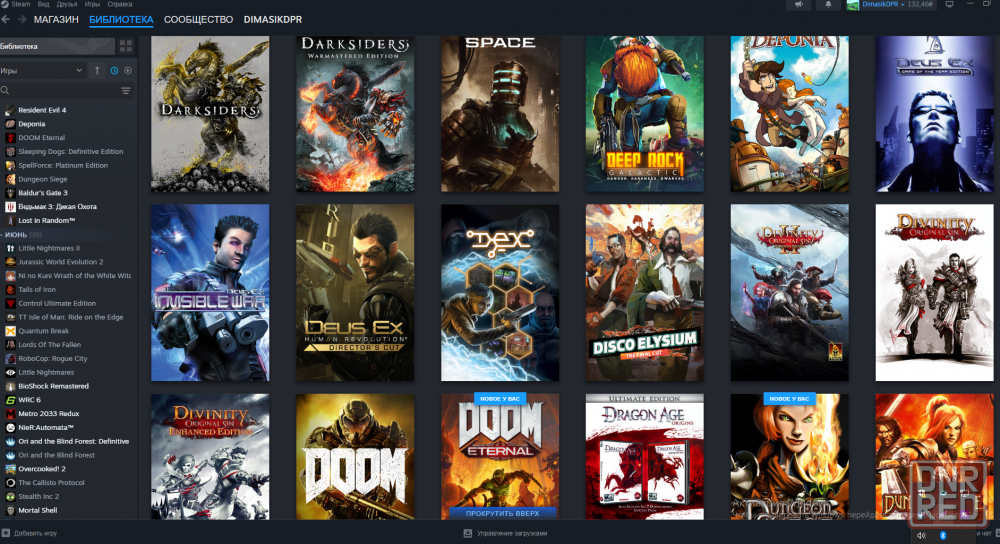Open the grid collections view icon
Viewport: 1000px width, 544px height.
tap(126, 46)
